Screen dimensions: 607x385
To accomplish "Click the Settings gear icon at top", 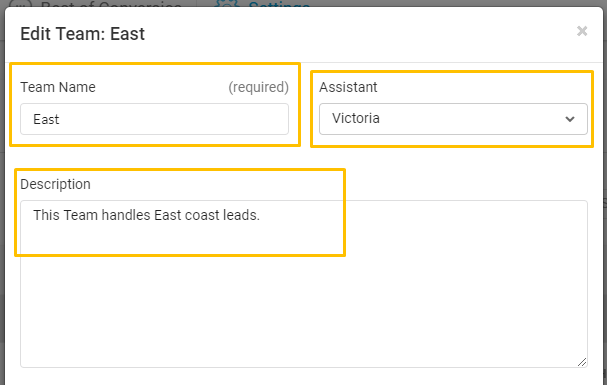I will (227, 3).
